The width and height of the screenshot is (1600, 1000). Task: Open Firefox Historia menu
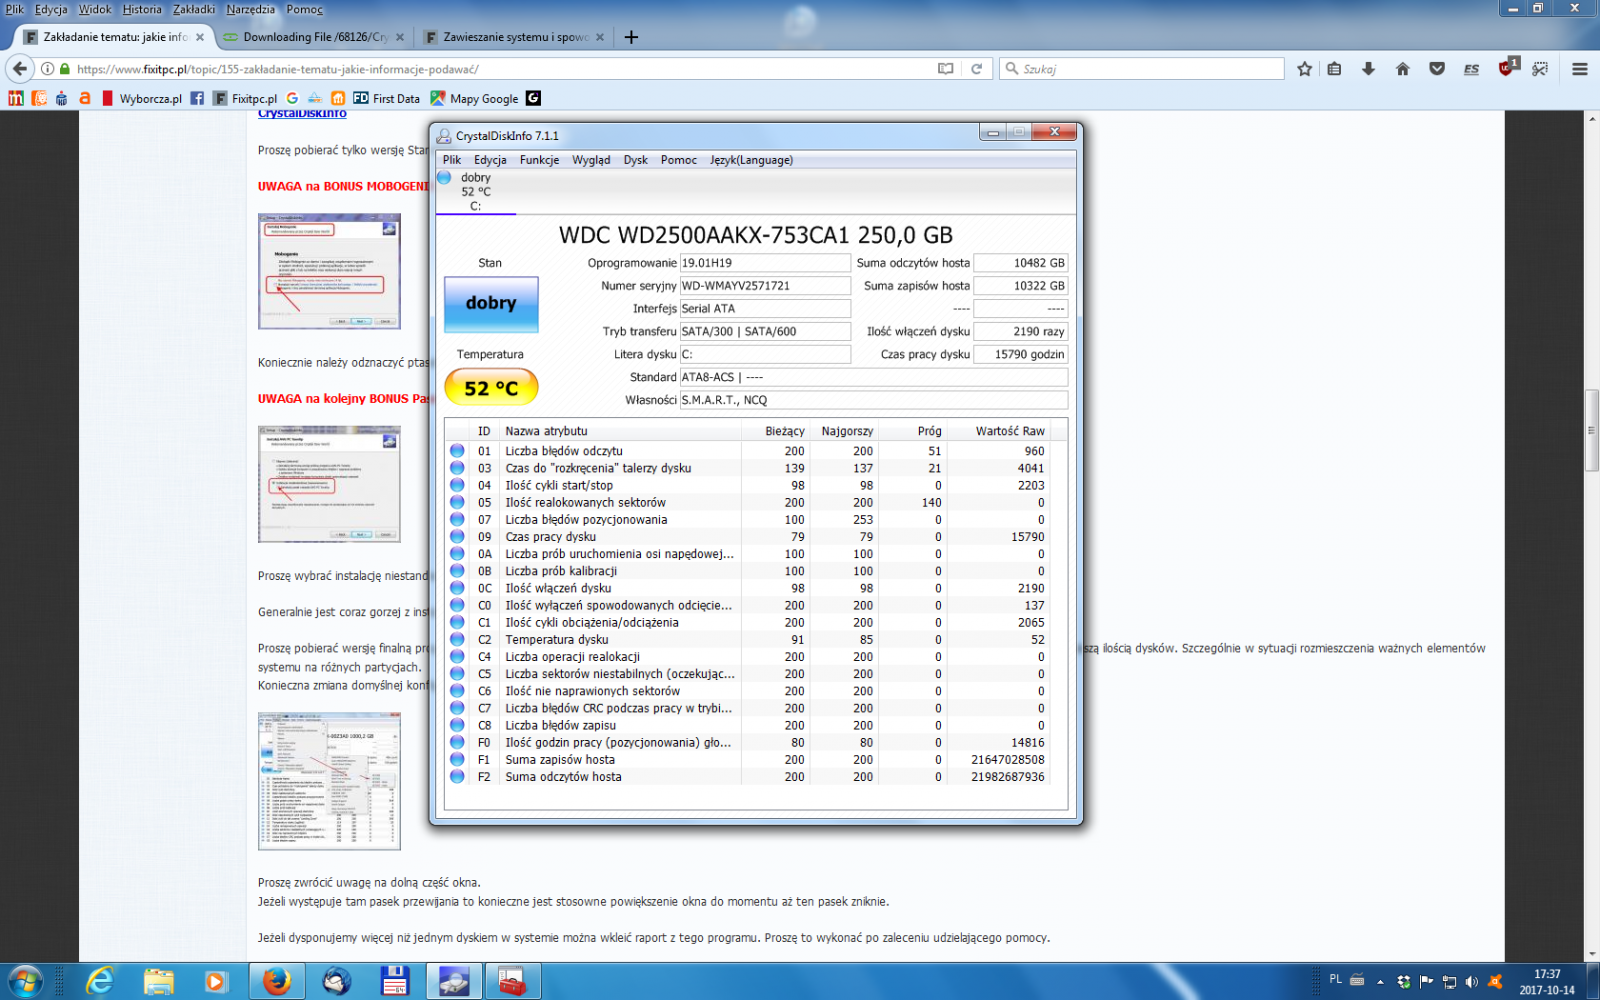coord(142,9)
